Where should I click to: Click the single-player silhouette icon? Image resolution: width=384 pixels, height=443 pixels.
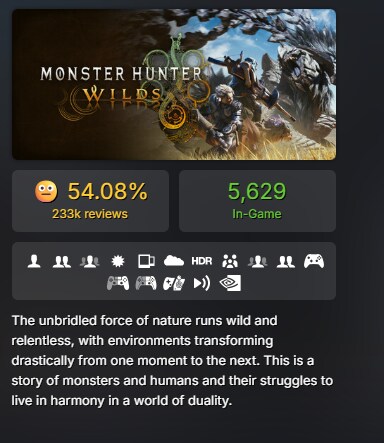34,261
